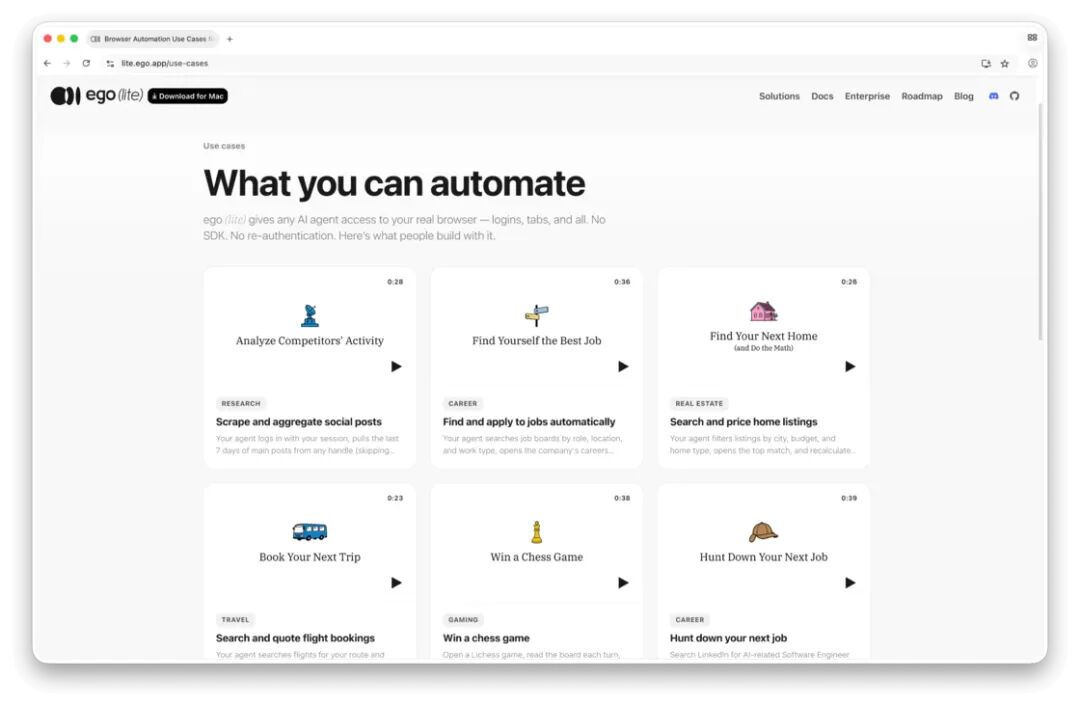
Task: Click the 0:36 duration label
Action: [x=622, y=282]
